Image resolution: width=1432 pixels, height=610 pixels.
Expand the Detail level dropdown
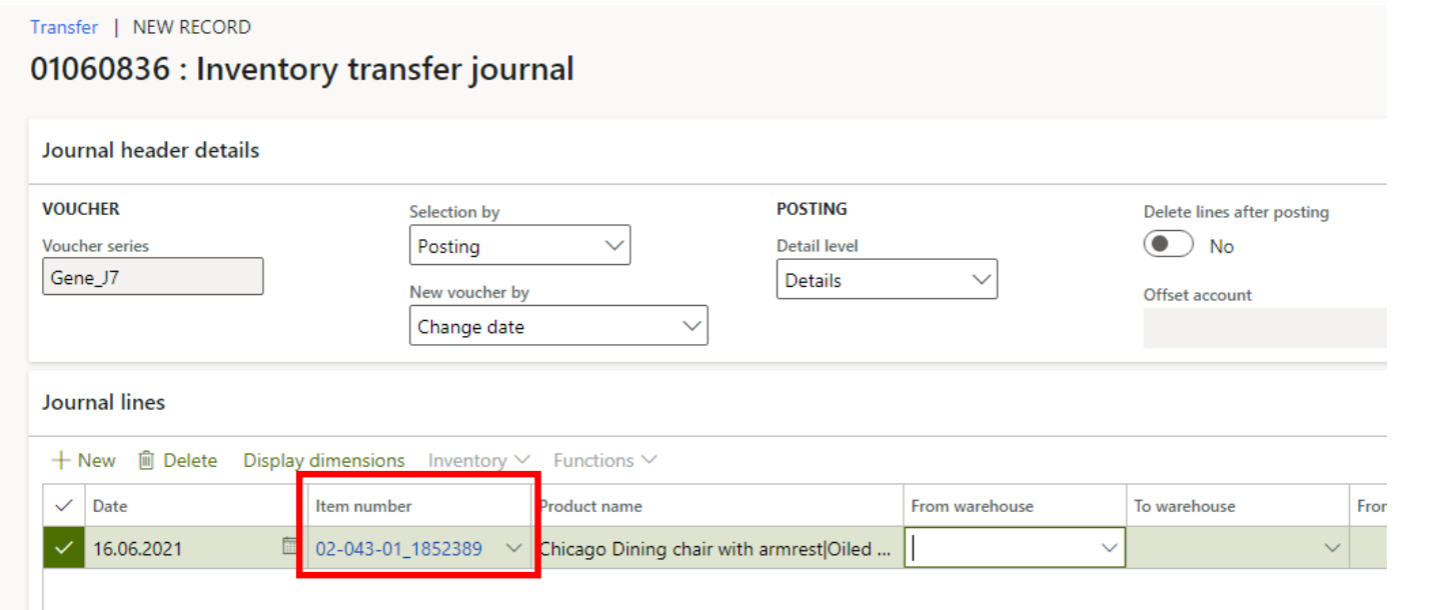[980, 280]
